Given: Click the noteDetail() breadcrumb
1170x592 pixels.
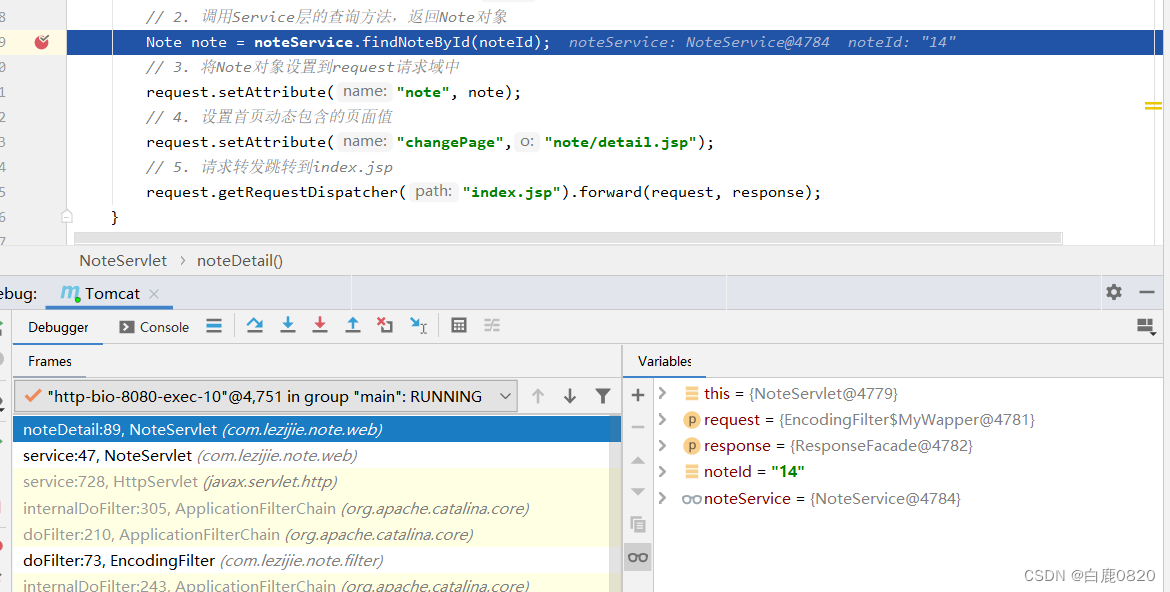Looking at the screenshot, I should 240,261.
